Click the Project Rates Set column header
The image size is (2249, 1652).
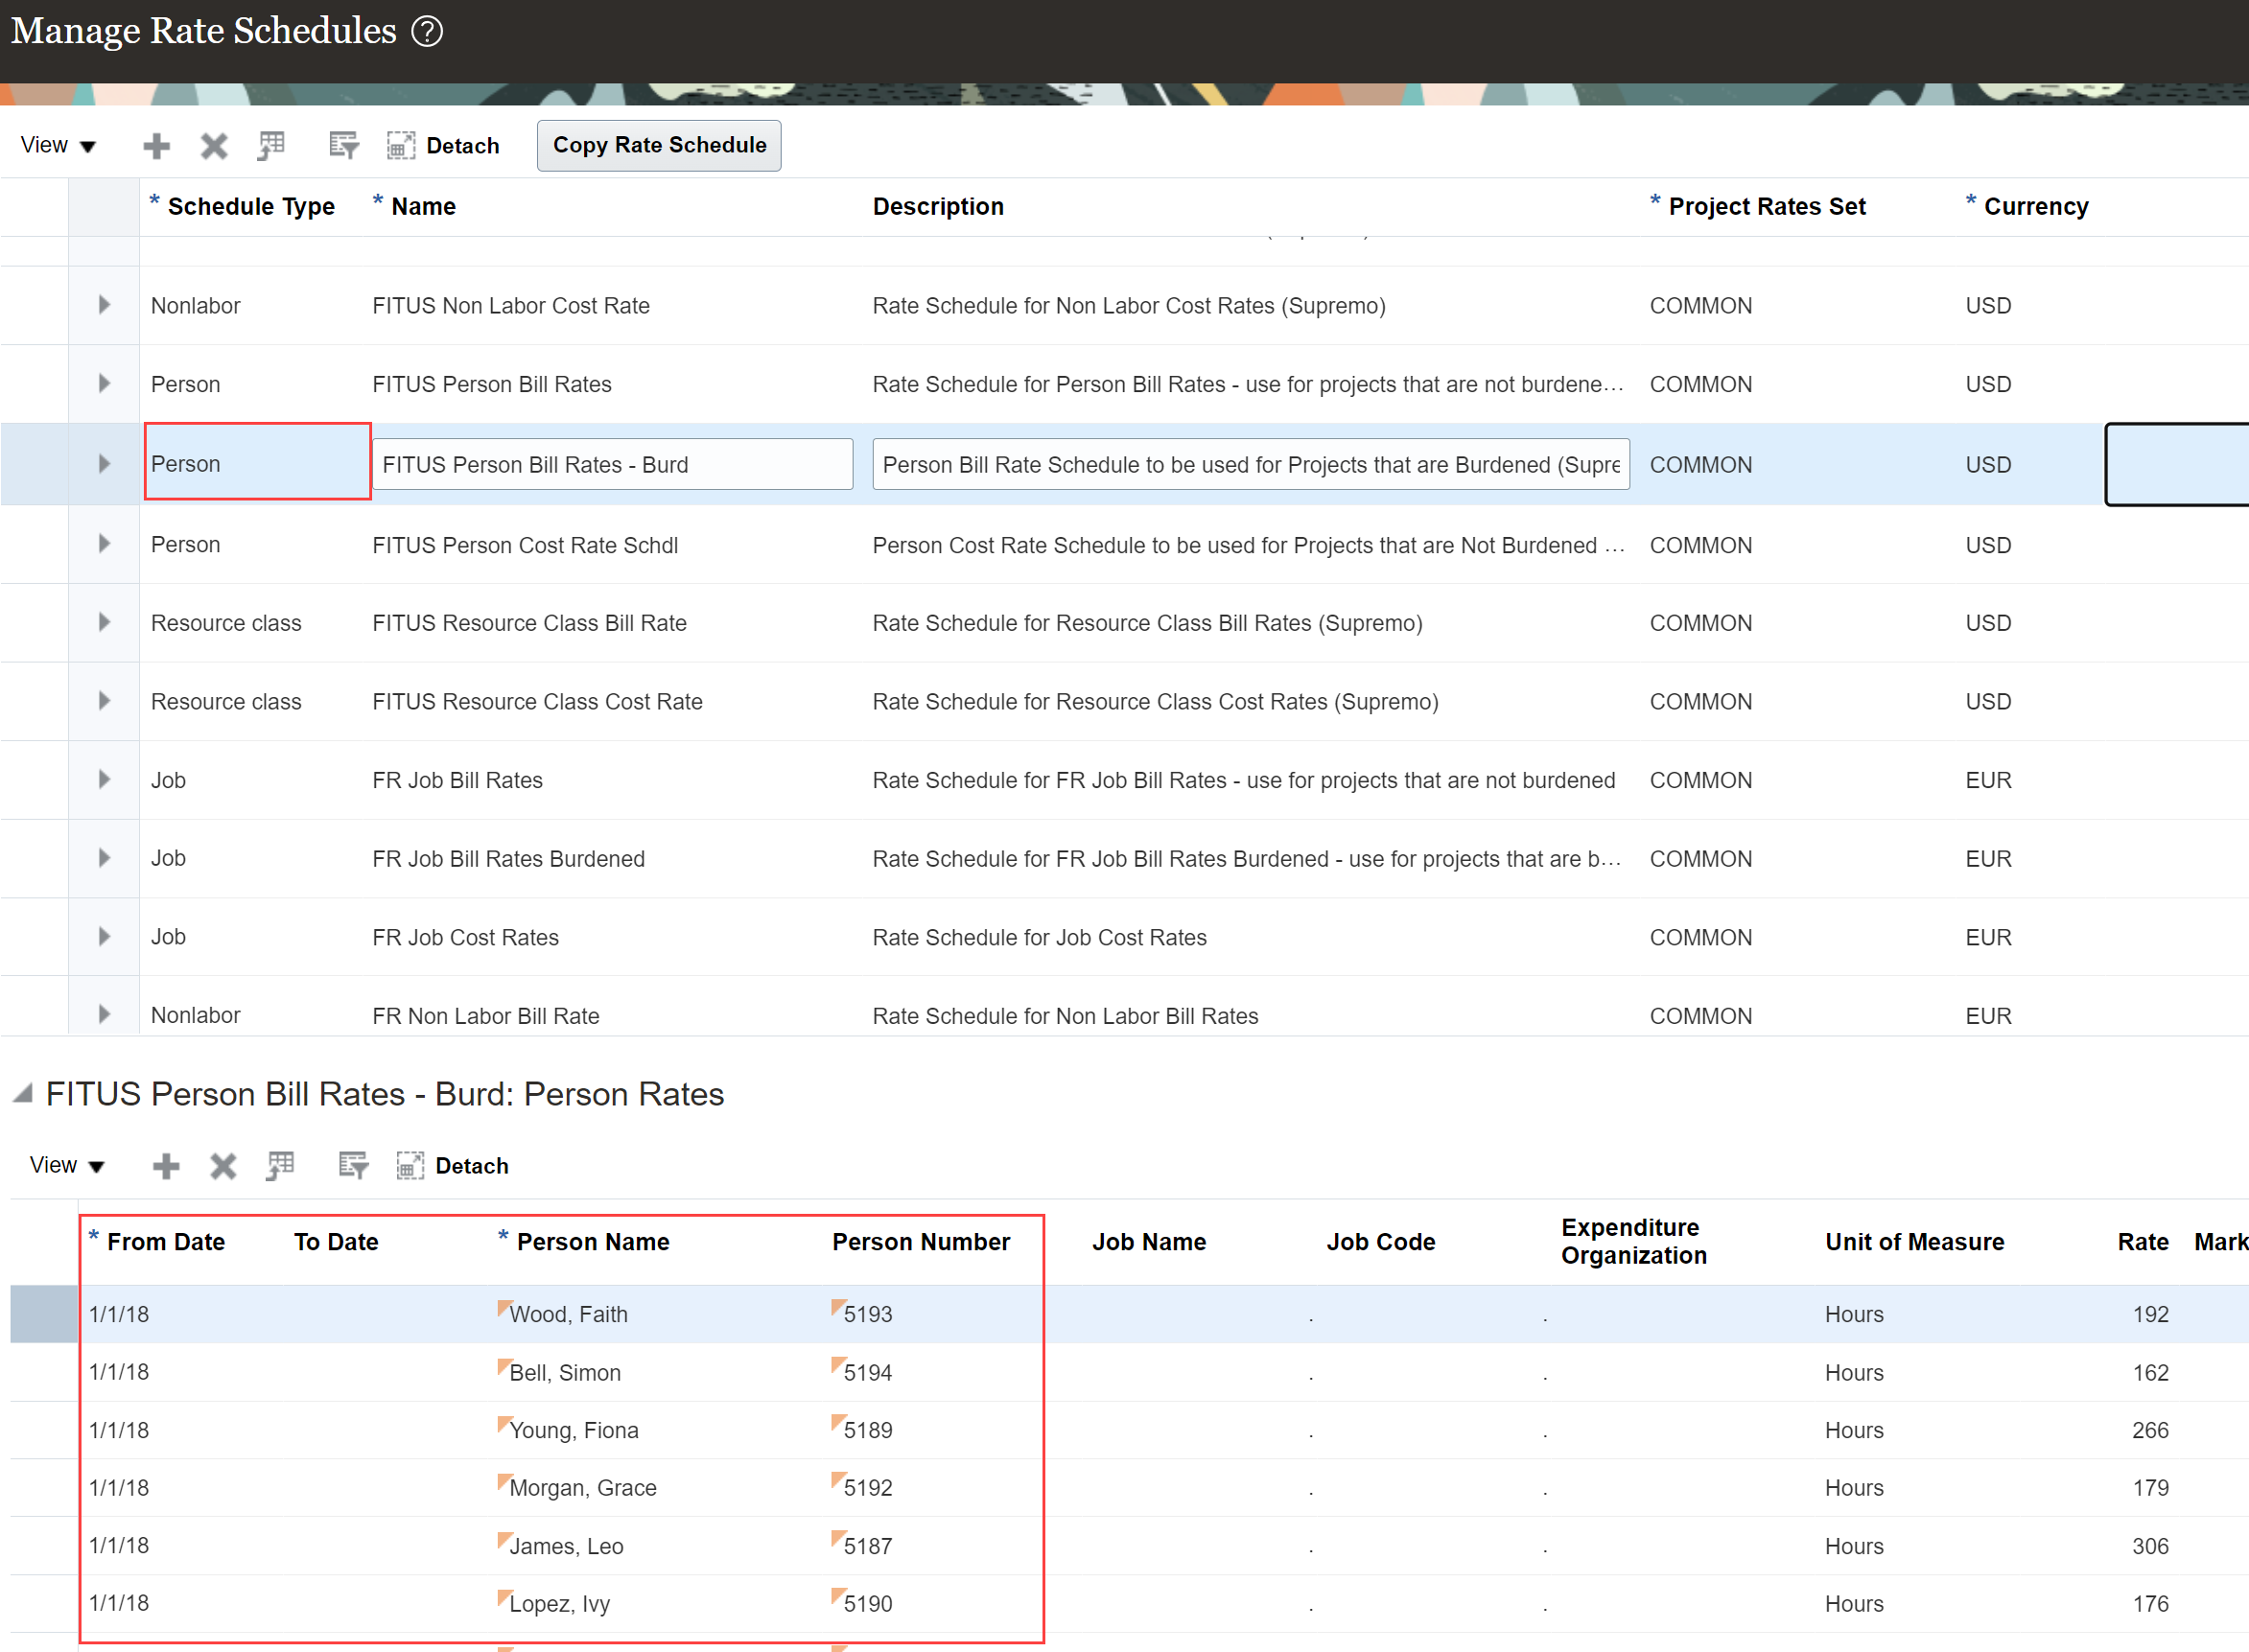1767,207
